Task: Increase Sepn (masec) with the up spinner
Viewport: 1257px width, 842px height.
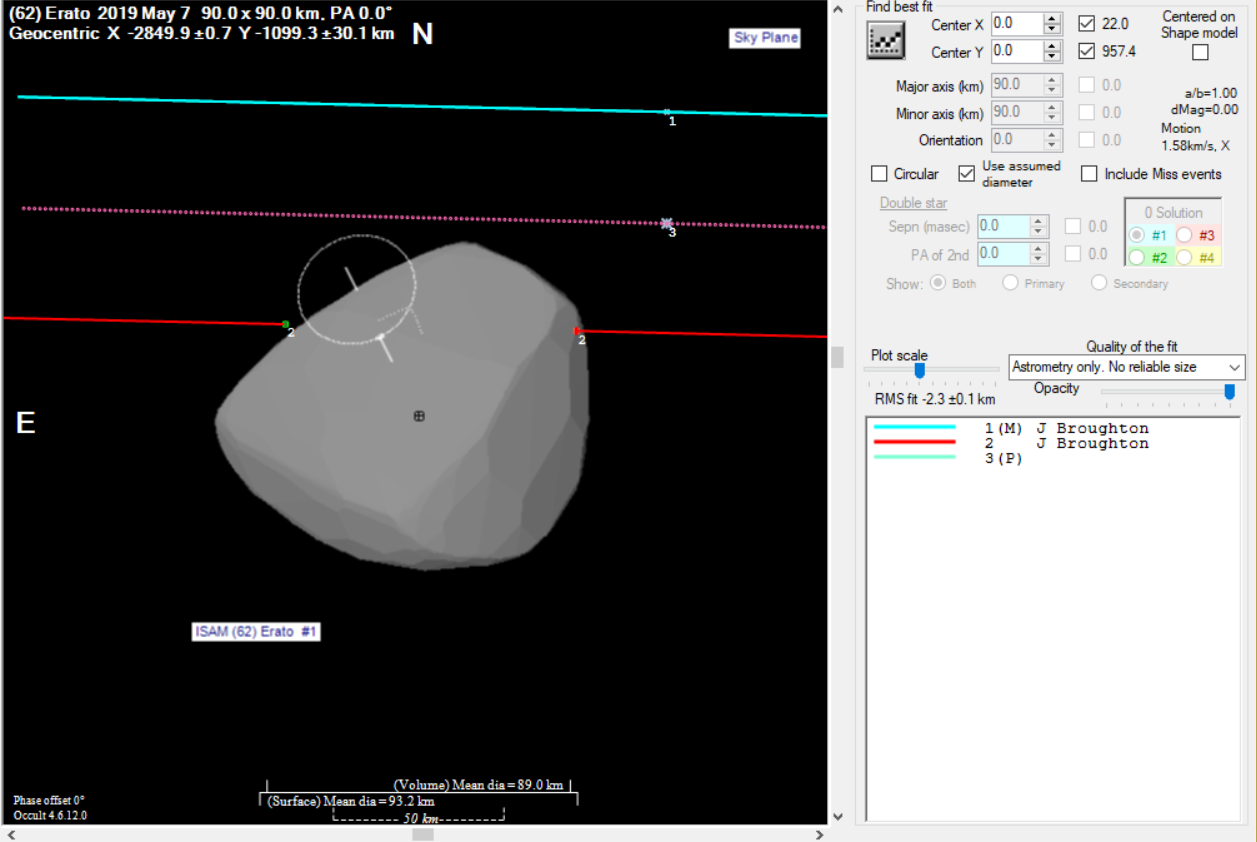Action: click(1038, 221)
